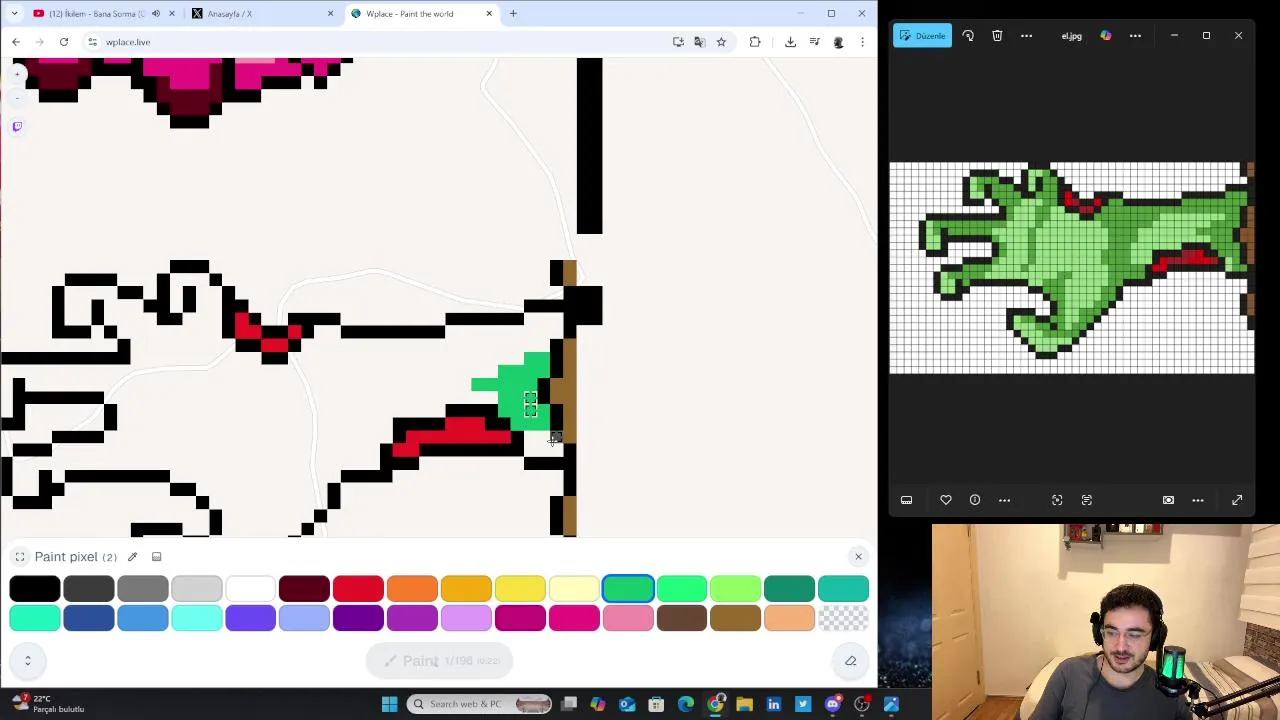Screen dimensions: 1280x720
Task: Show file info in Photos
Action: (975, 500)
